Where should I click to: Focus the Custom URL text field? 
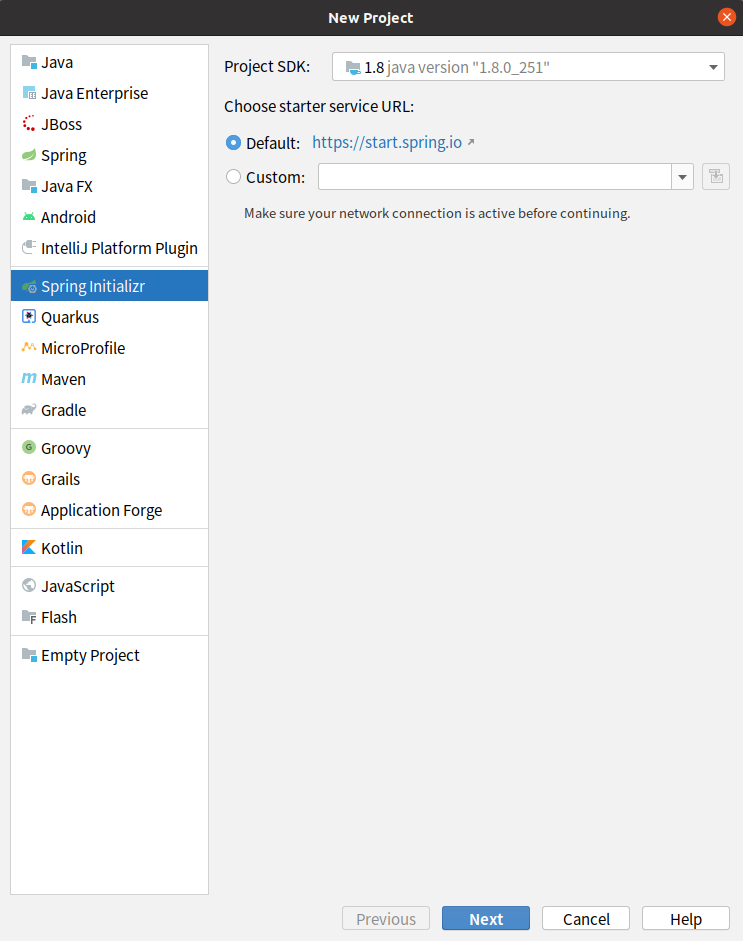pyautogui.click(x=495, y=177)
